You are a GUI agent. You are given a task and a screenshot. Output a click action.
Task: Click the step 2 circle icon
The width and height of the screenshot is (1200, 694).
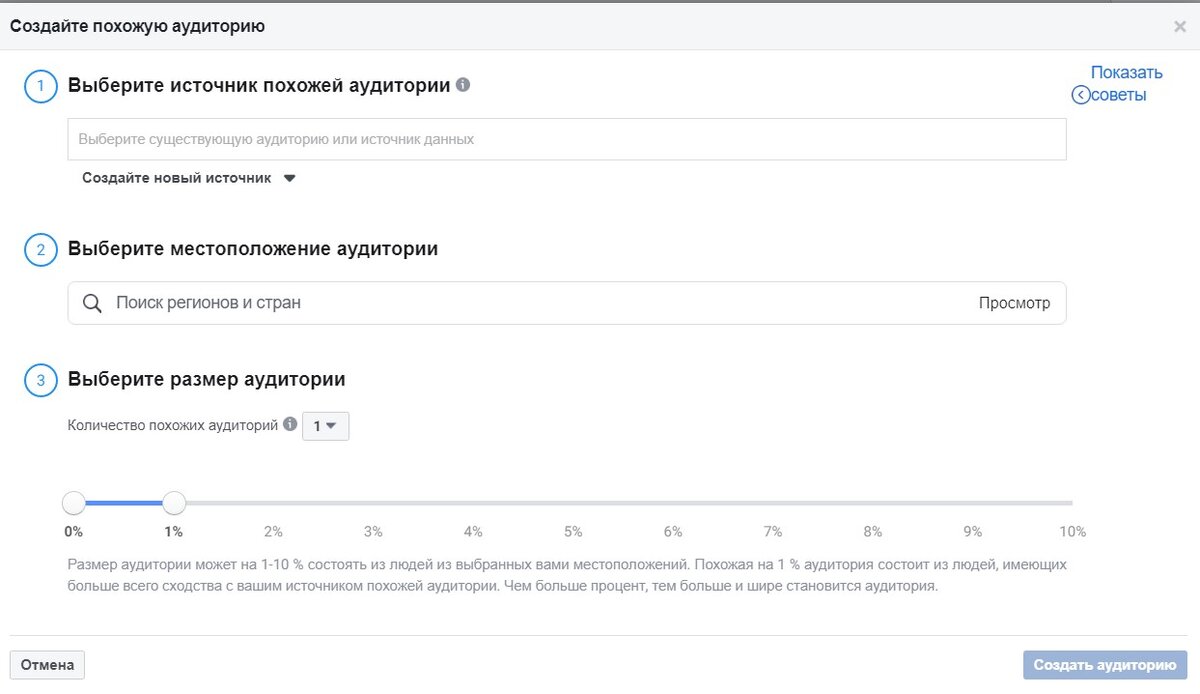coord(40,249)
